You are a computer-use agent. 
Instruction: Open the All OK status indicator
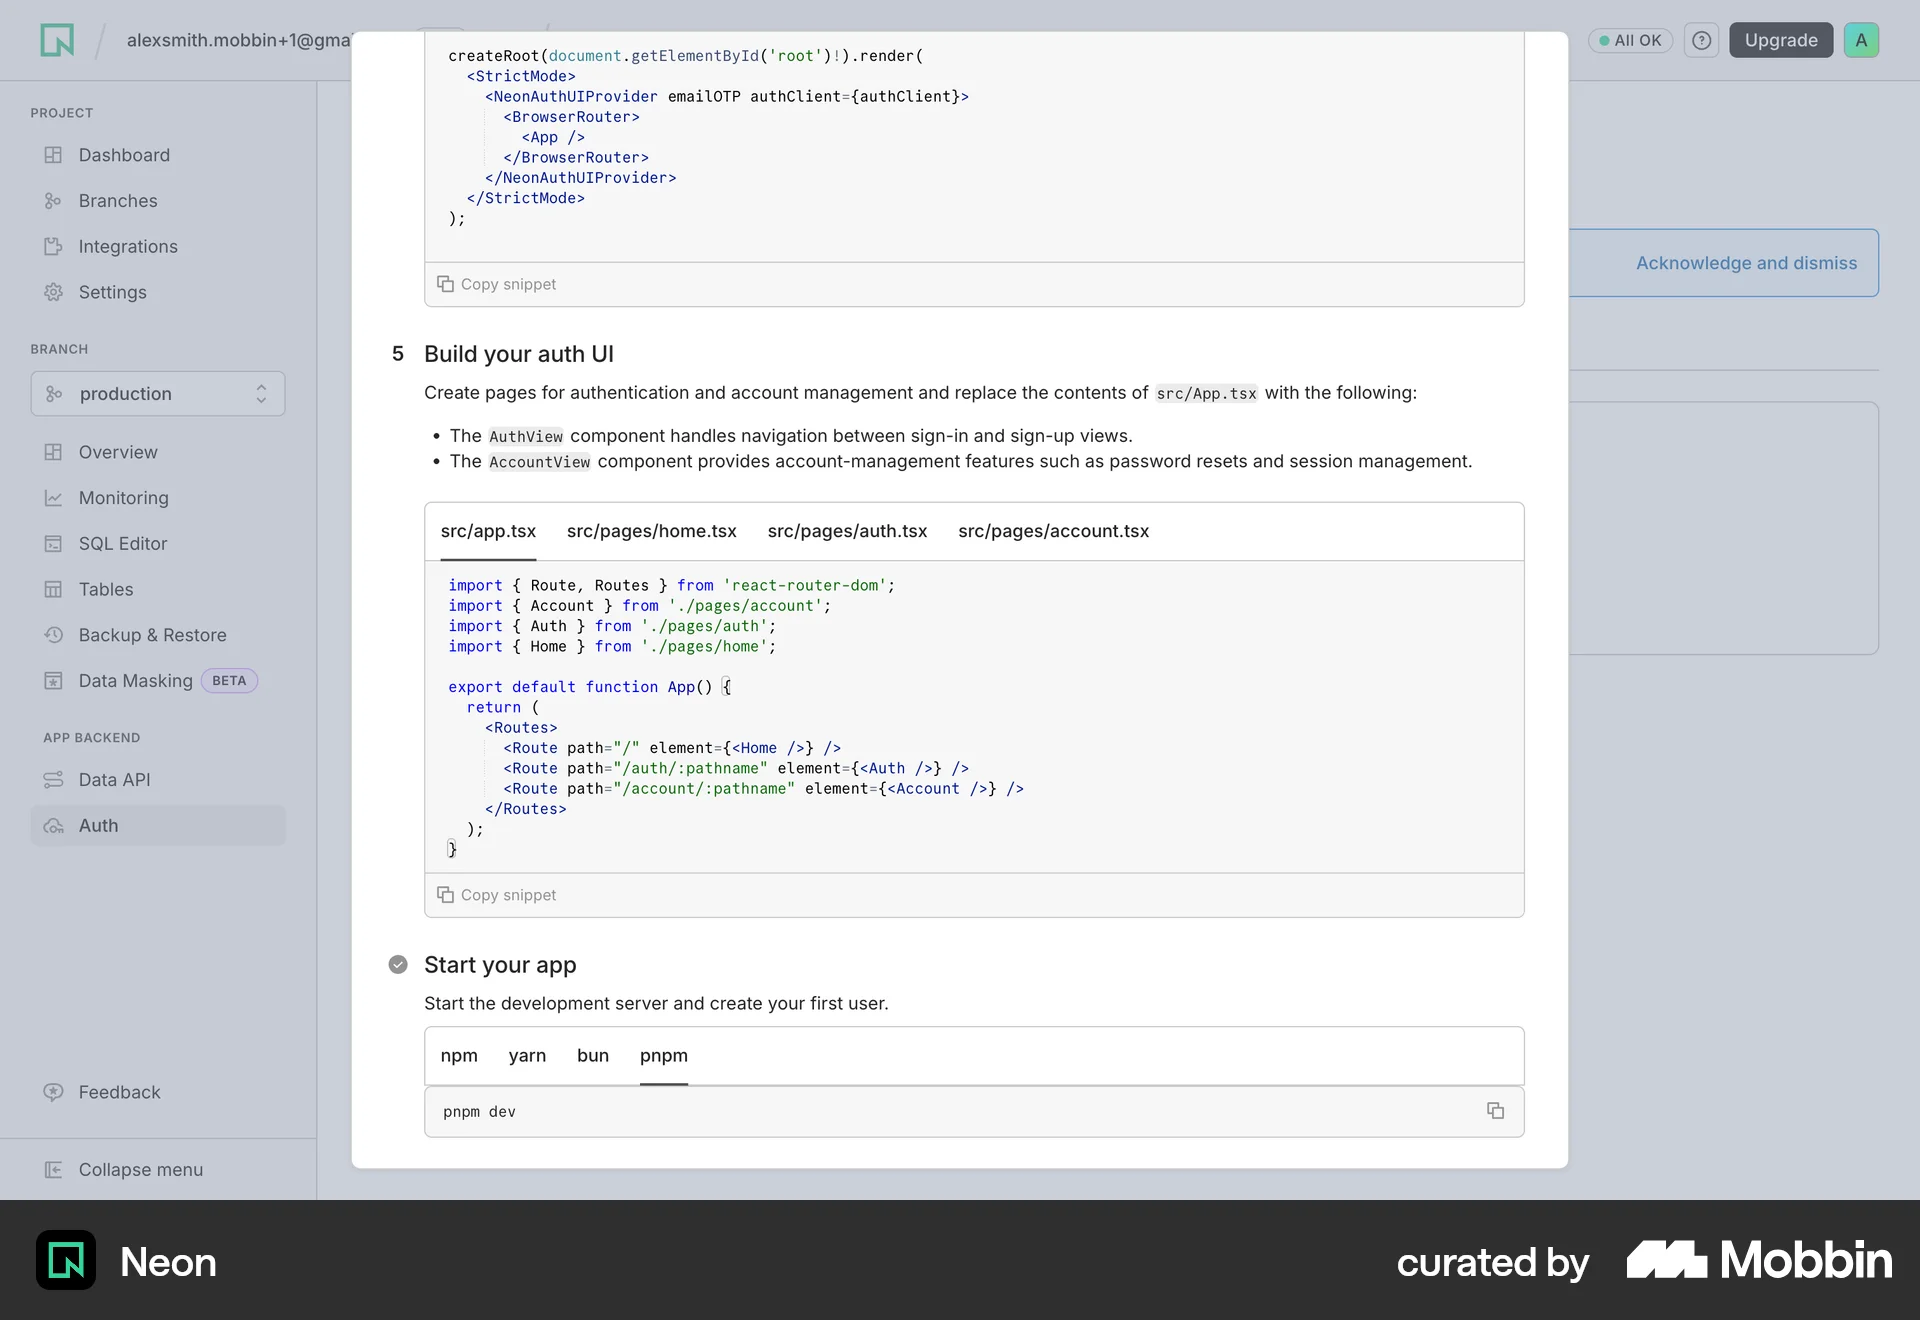coord(1630,40)
